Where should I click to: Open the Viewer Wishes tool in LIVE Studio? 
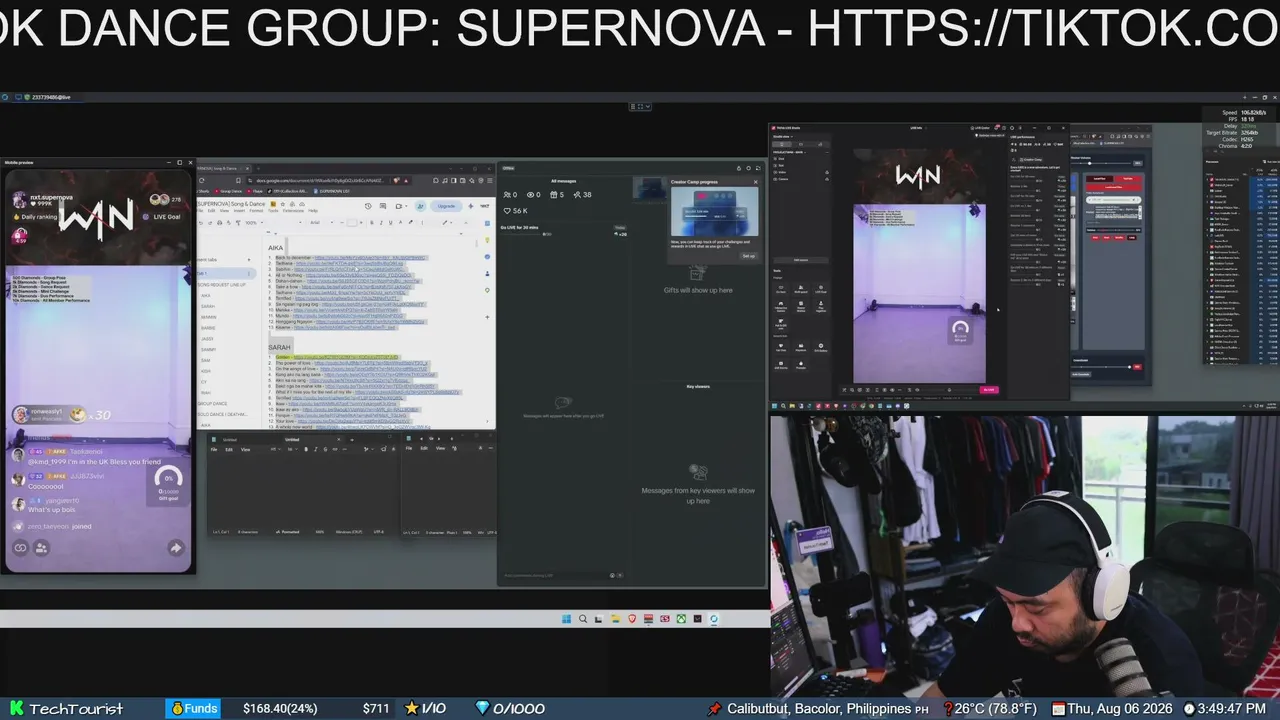tap(801, 306)
